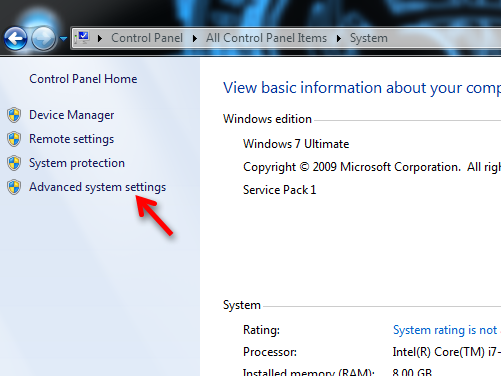Click the Rating: label

point(261,330)
